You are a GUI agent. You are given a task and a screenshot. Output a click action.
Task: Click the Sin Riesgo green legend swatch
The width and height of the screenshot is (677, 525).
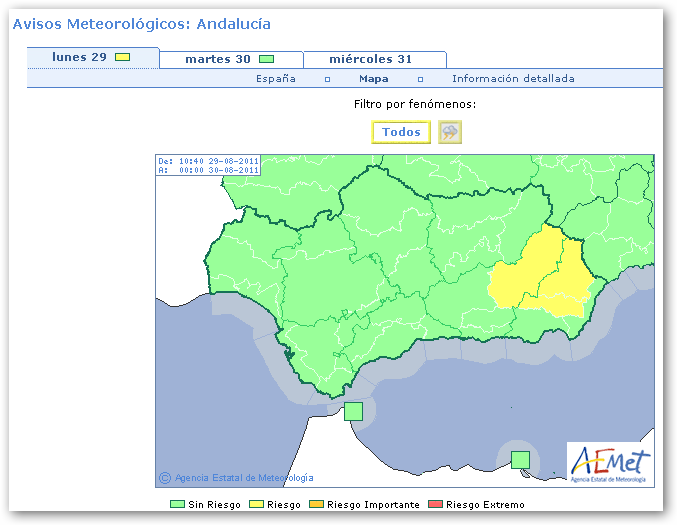click(x=177, y=505)
